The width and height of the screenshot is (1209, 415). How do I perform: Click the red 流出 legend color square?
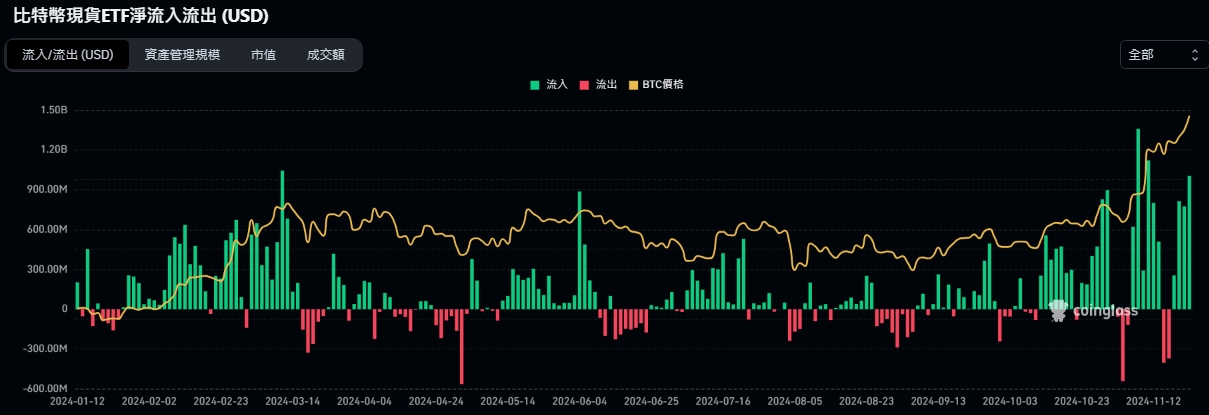(584, 85)
